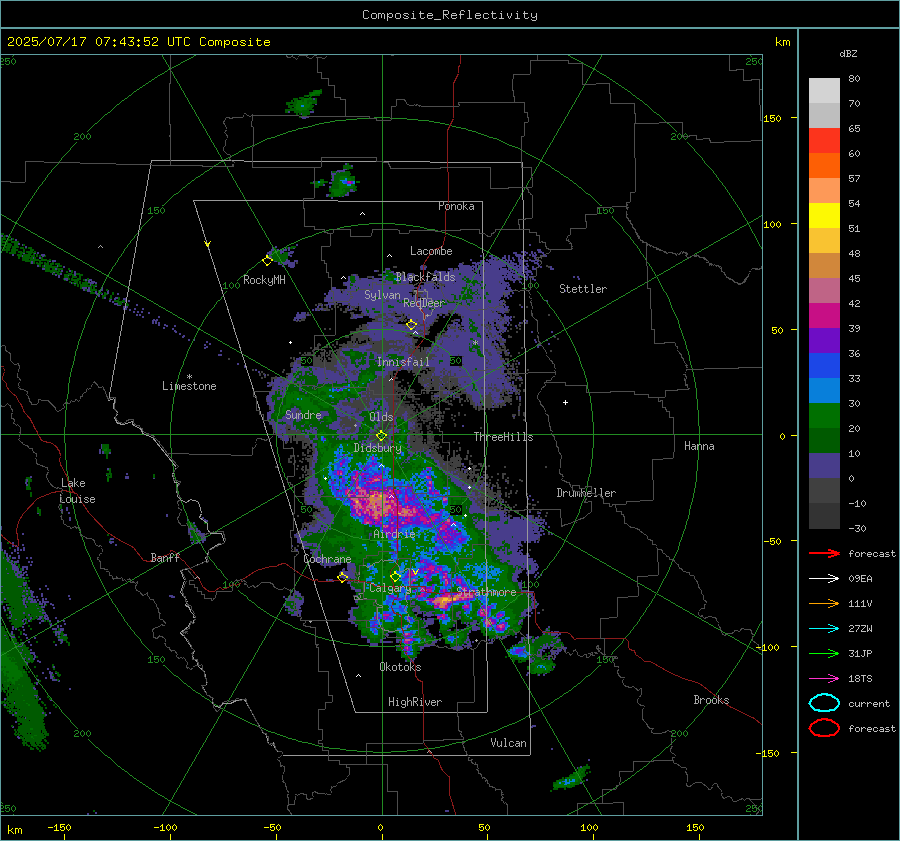
Task: Click the Didsbury label
Action: tap(377, 448)
